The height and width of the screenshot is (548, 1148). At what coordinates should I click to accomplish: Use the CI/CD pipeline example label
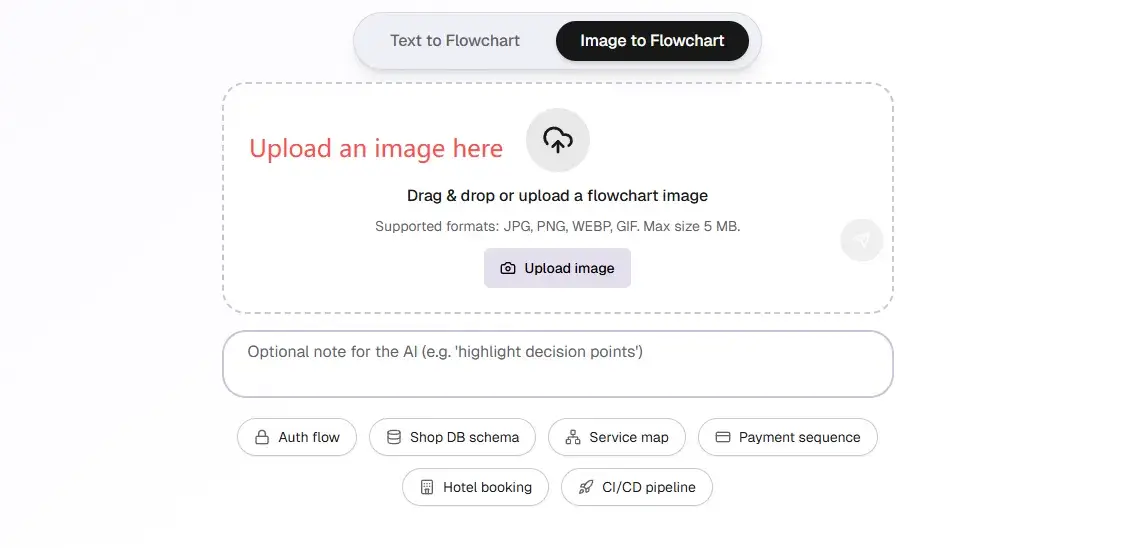[x=646, y=487]
